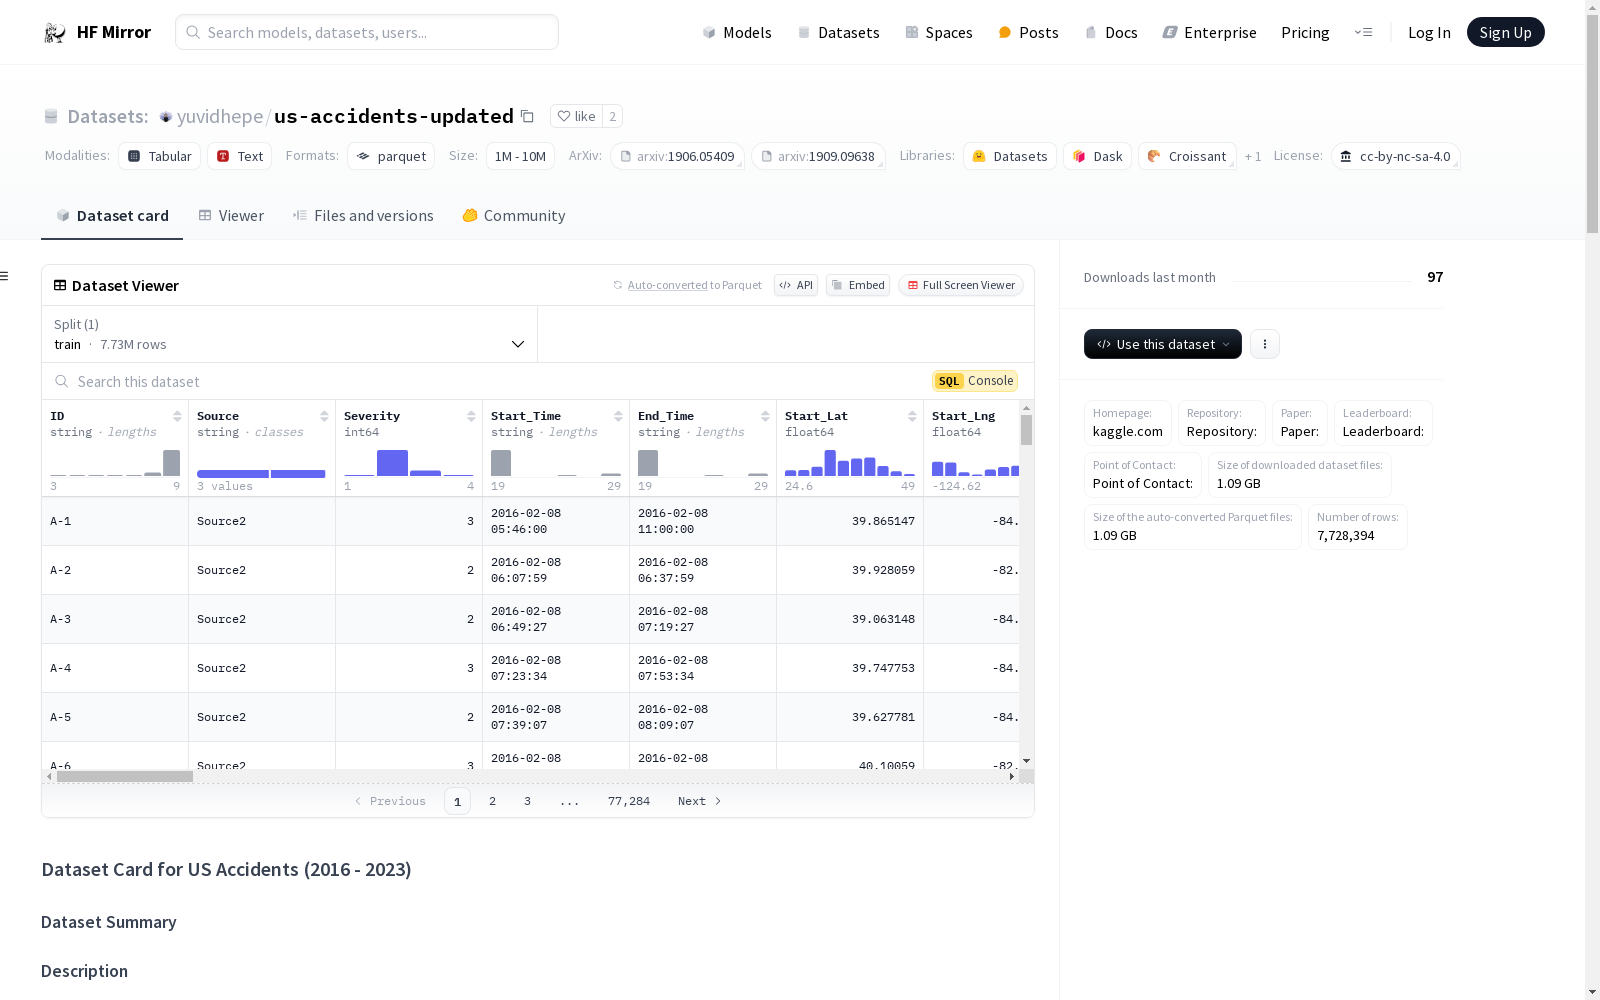Open arxiv:1906.05409 paper tag
The image size is (1600, 1000).
point(677,156)
